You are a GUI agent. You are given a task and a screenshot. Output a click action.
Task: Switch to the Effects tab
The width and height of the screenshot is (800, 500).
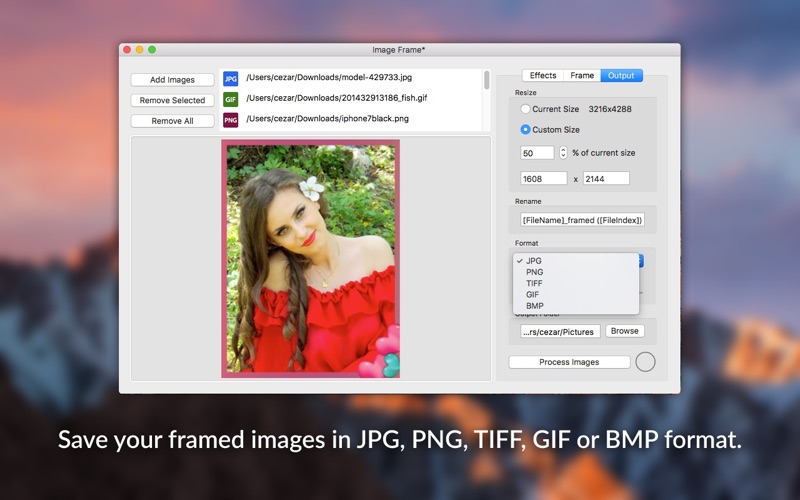click(543, 76)
